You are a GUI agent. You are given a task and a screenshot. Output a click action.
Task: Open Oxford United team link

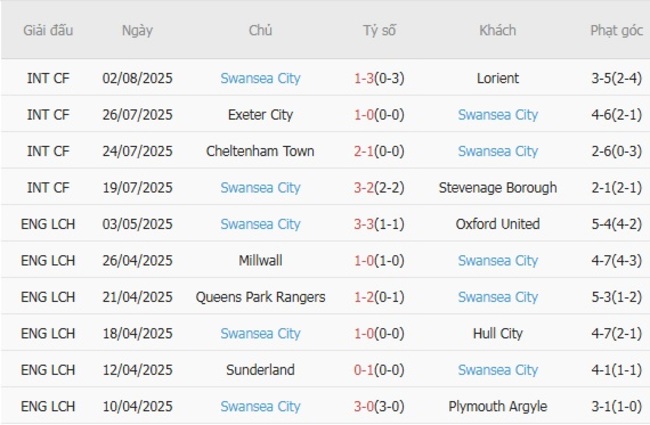point(497,224)
